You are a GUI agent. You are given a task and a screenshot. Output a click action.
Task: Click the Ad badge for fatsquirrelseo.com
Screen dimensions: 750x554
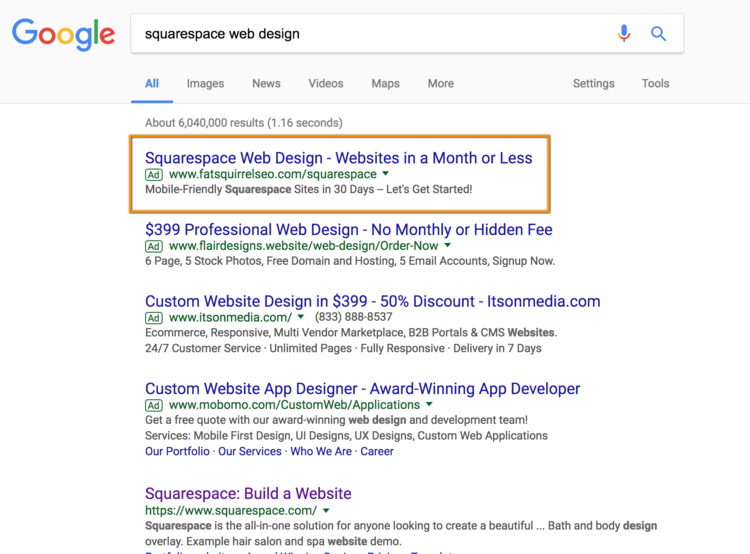[154, 175]
